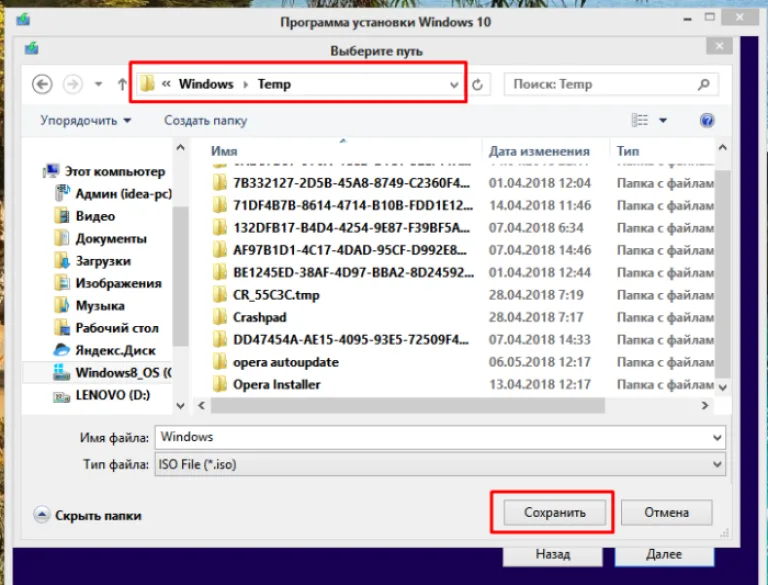Sort by Тип column header
The height and width of the screenshot is (585, 768).
628,151
